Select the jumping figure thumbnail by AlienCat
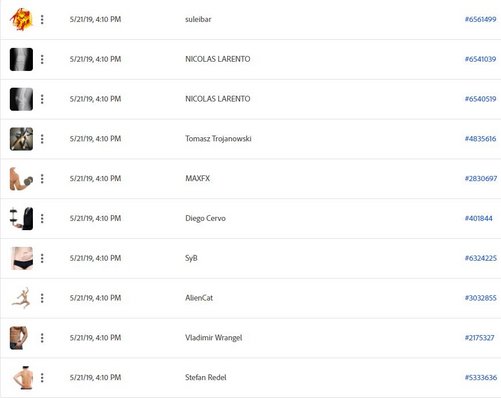Viewport: 501px width, 398px height. click(21, 298)
